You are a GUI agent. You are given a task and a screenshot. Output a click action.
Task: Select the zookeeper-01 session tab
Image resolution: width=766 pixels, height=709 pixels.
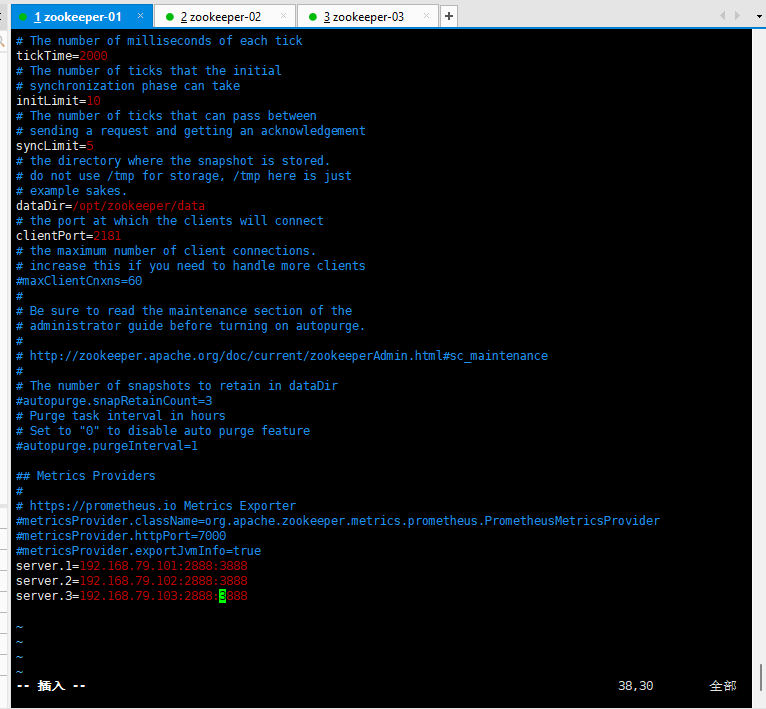(82, 17)
